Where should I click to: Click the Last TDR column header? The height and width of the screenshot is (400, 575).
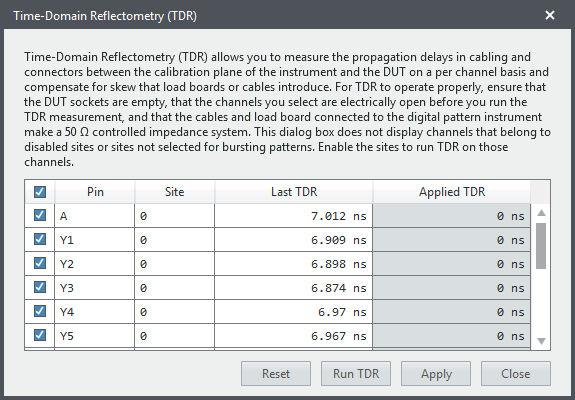pyautogui.click(x=294, y=192)
